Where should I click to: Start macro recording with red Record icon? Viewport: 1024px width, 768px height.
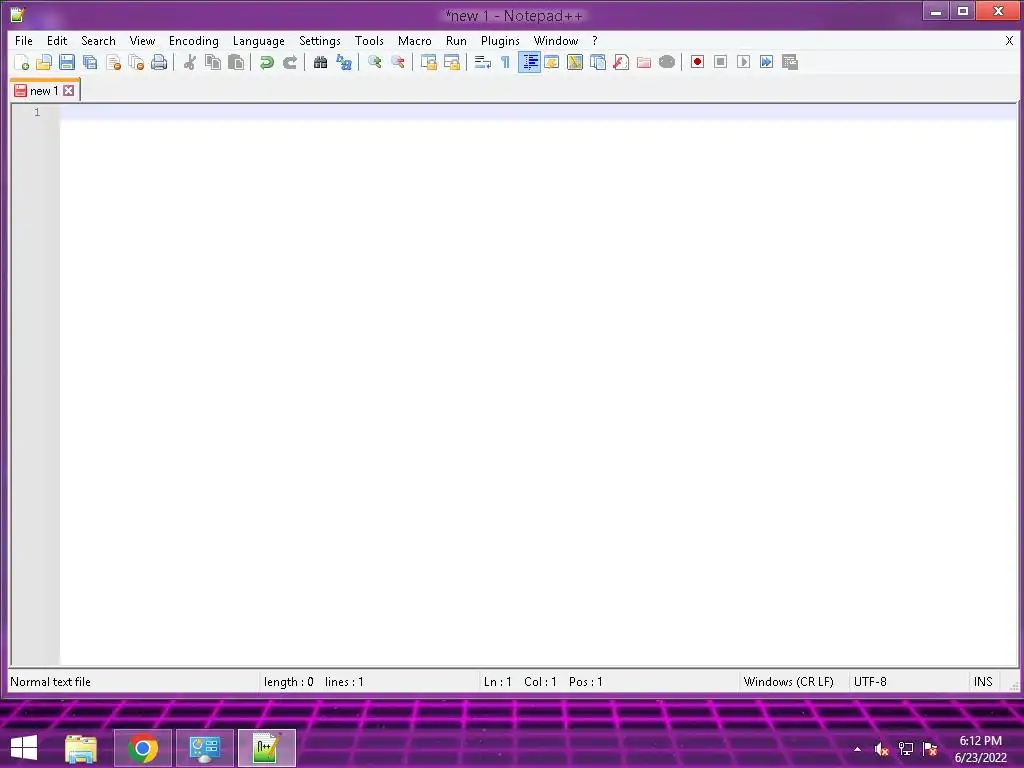point(697,62)
